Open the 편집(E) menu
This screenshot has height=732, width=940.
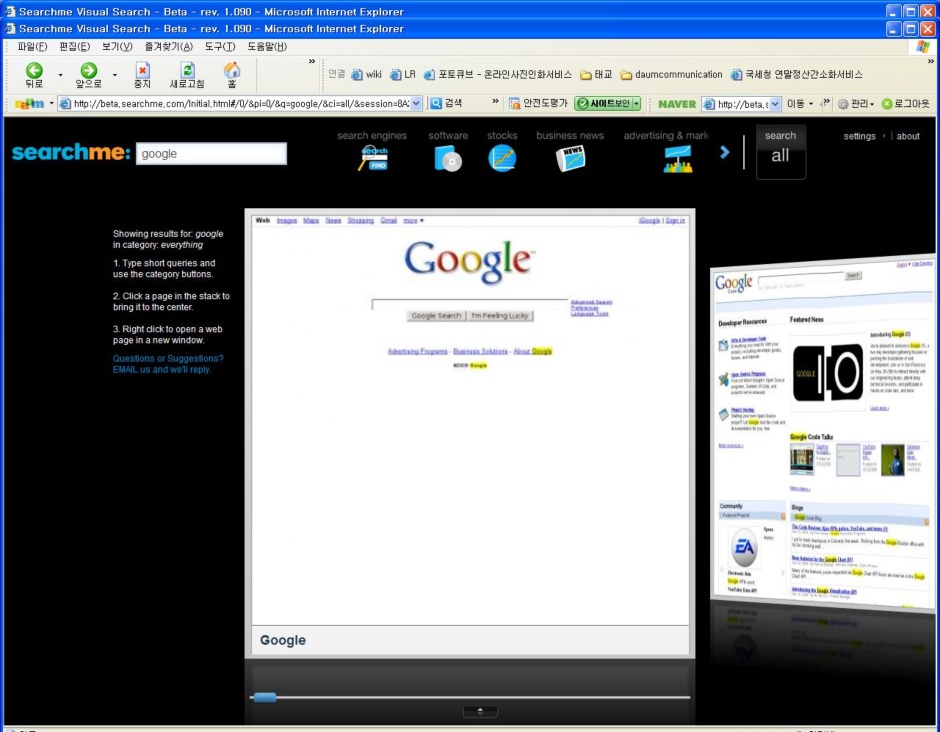pyautogui.click(x=74, y=46)
